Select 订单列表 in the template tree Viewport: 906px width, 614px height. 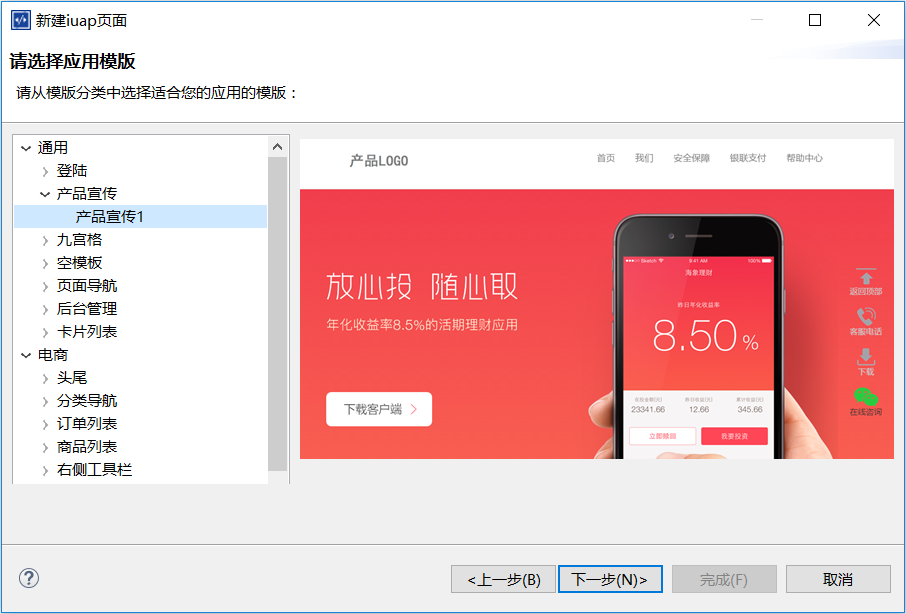[87, 424]
